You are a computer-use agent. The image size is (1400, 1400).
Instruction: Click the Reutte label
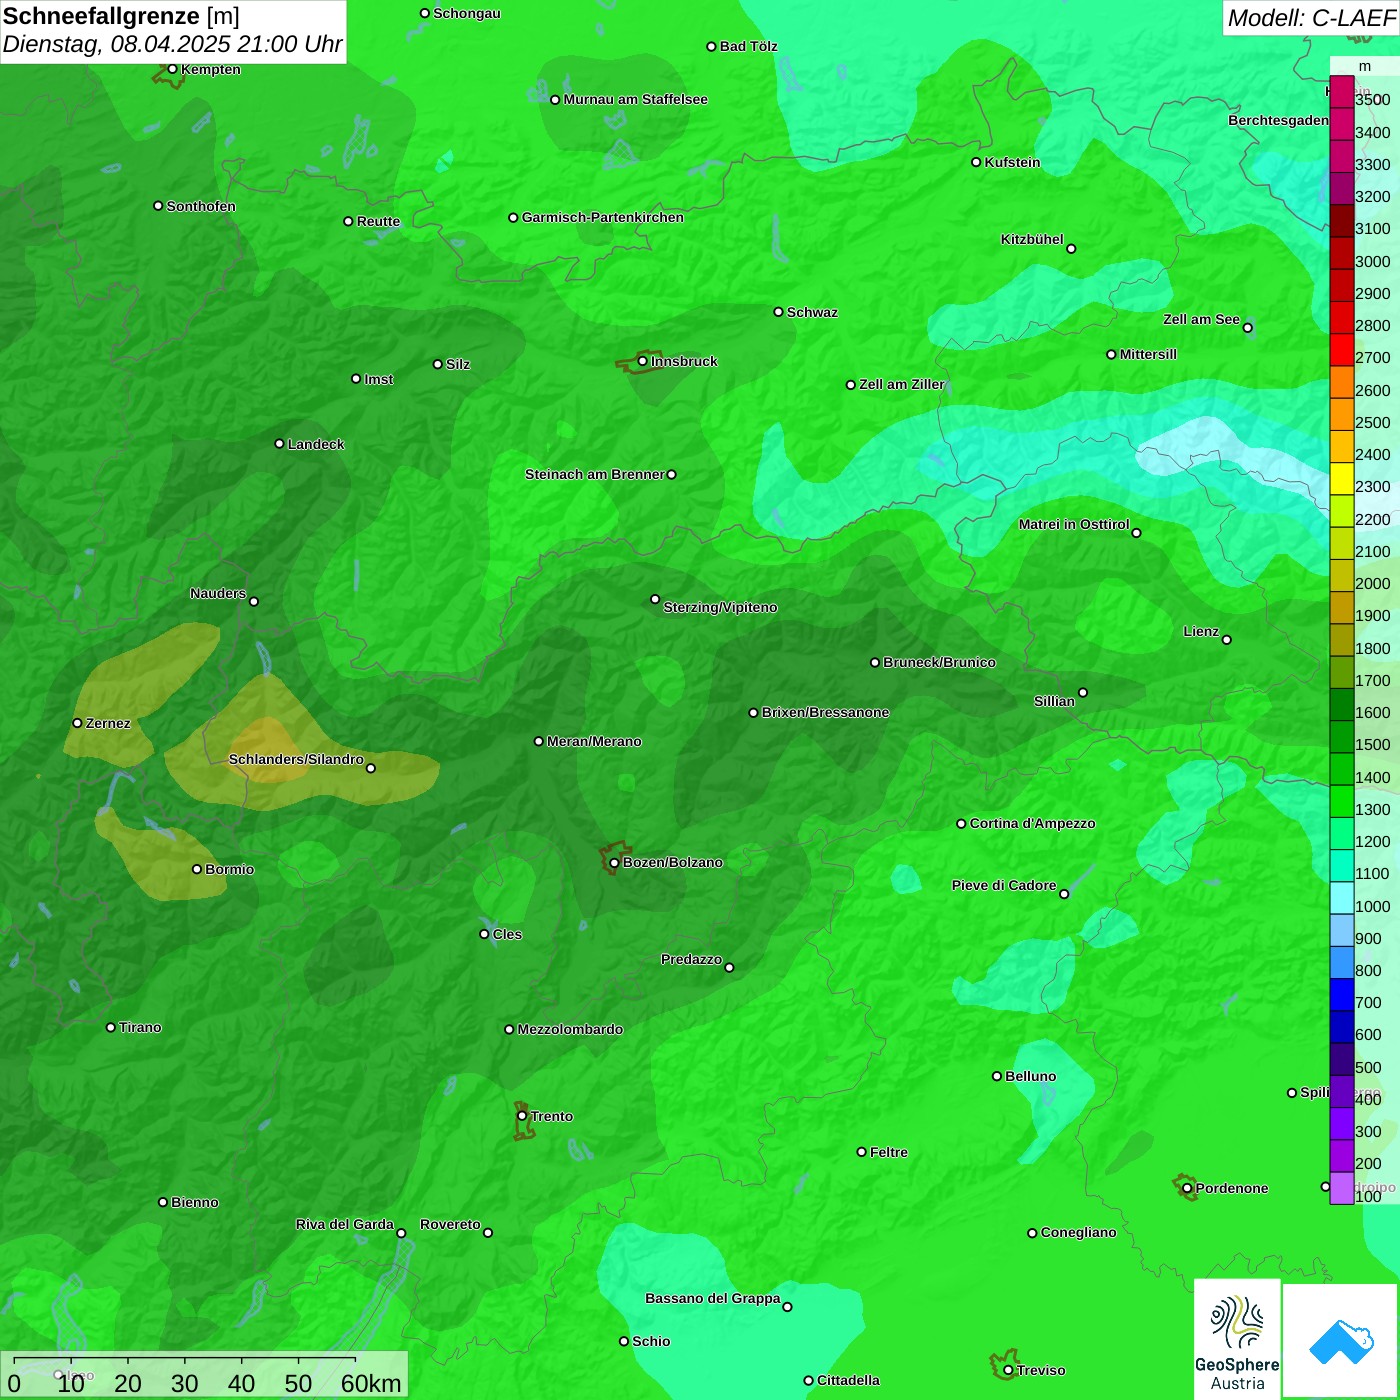(378, 221)
